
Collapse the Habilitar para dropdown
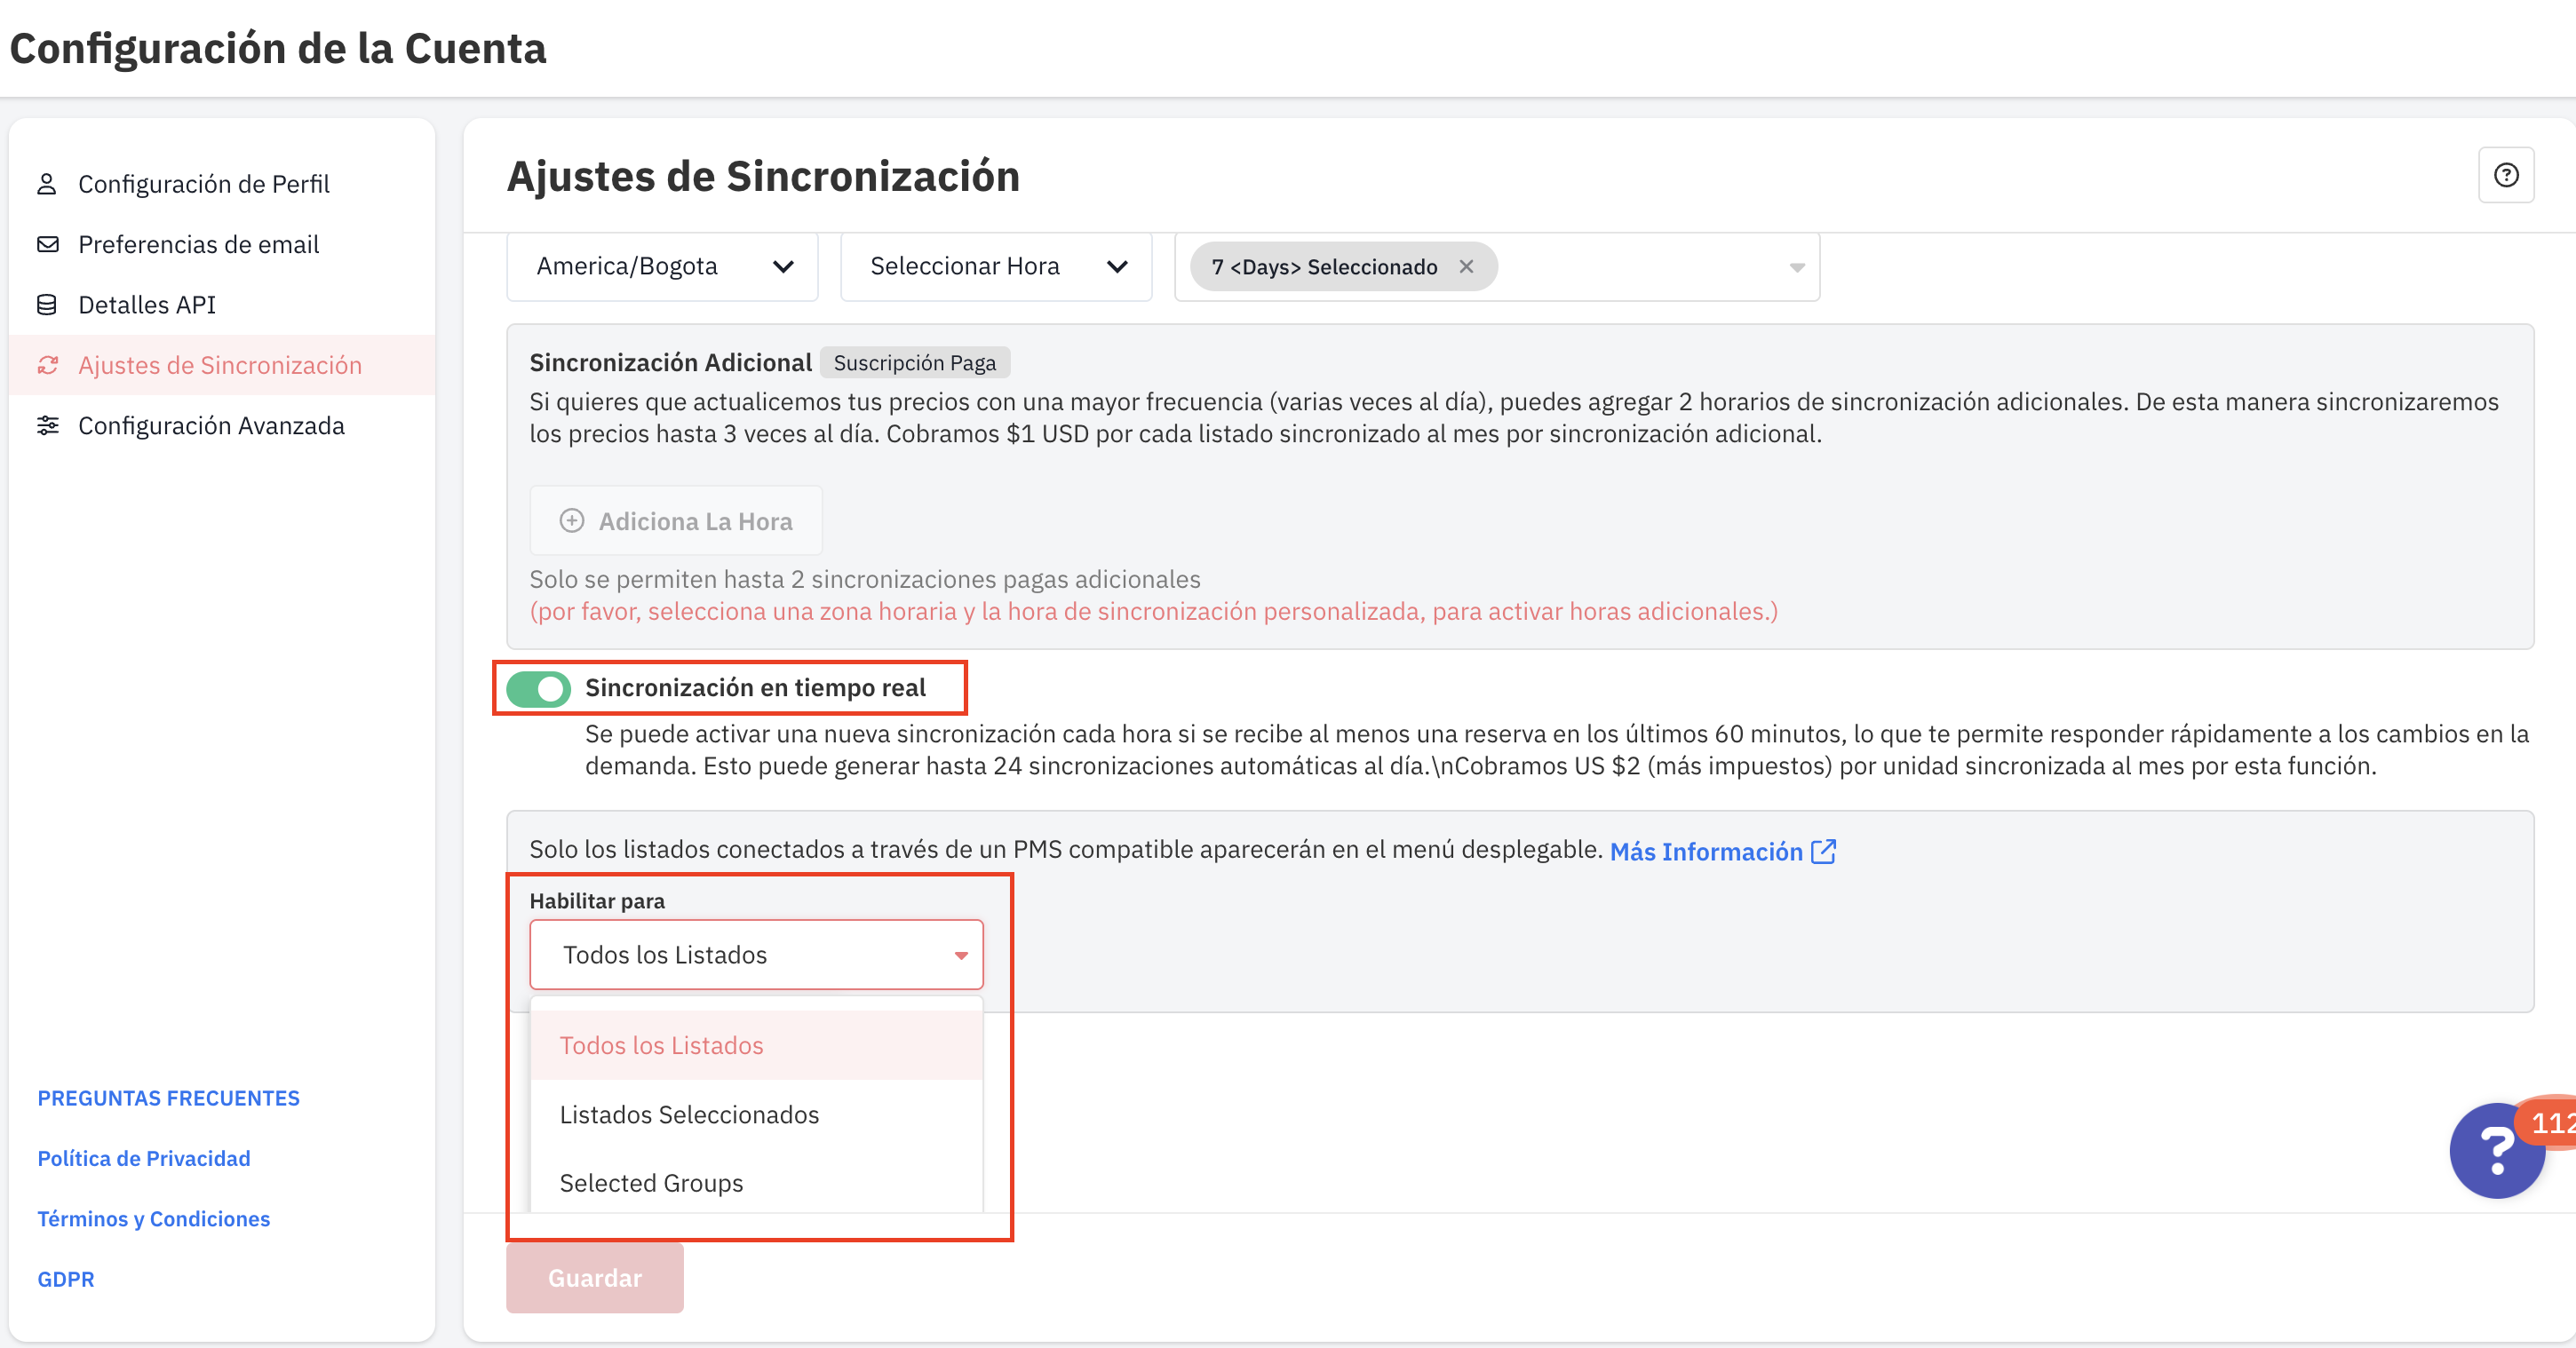click(960, 955)
